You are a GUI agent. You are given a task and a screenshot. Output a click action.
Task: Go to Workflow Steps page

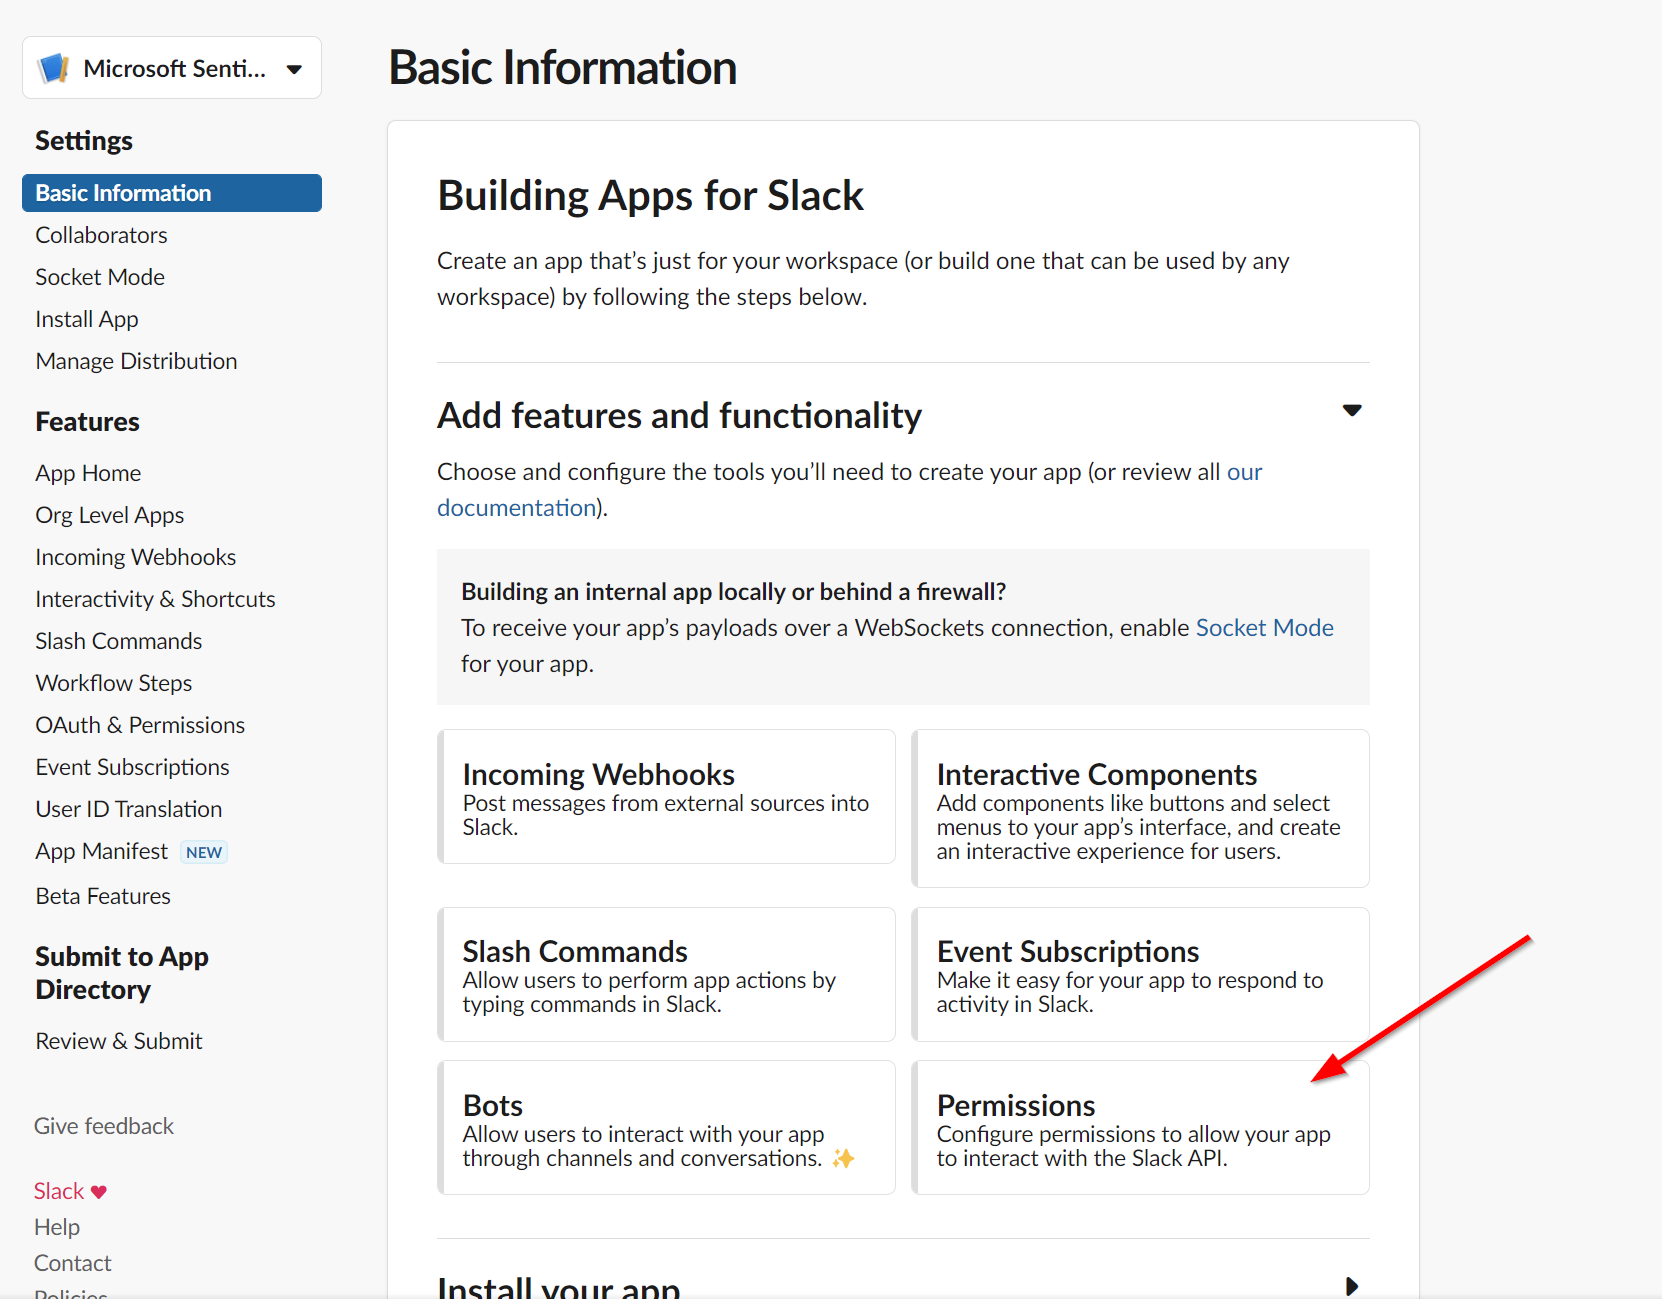(114, 683)
